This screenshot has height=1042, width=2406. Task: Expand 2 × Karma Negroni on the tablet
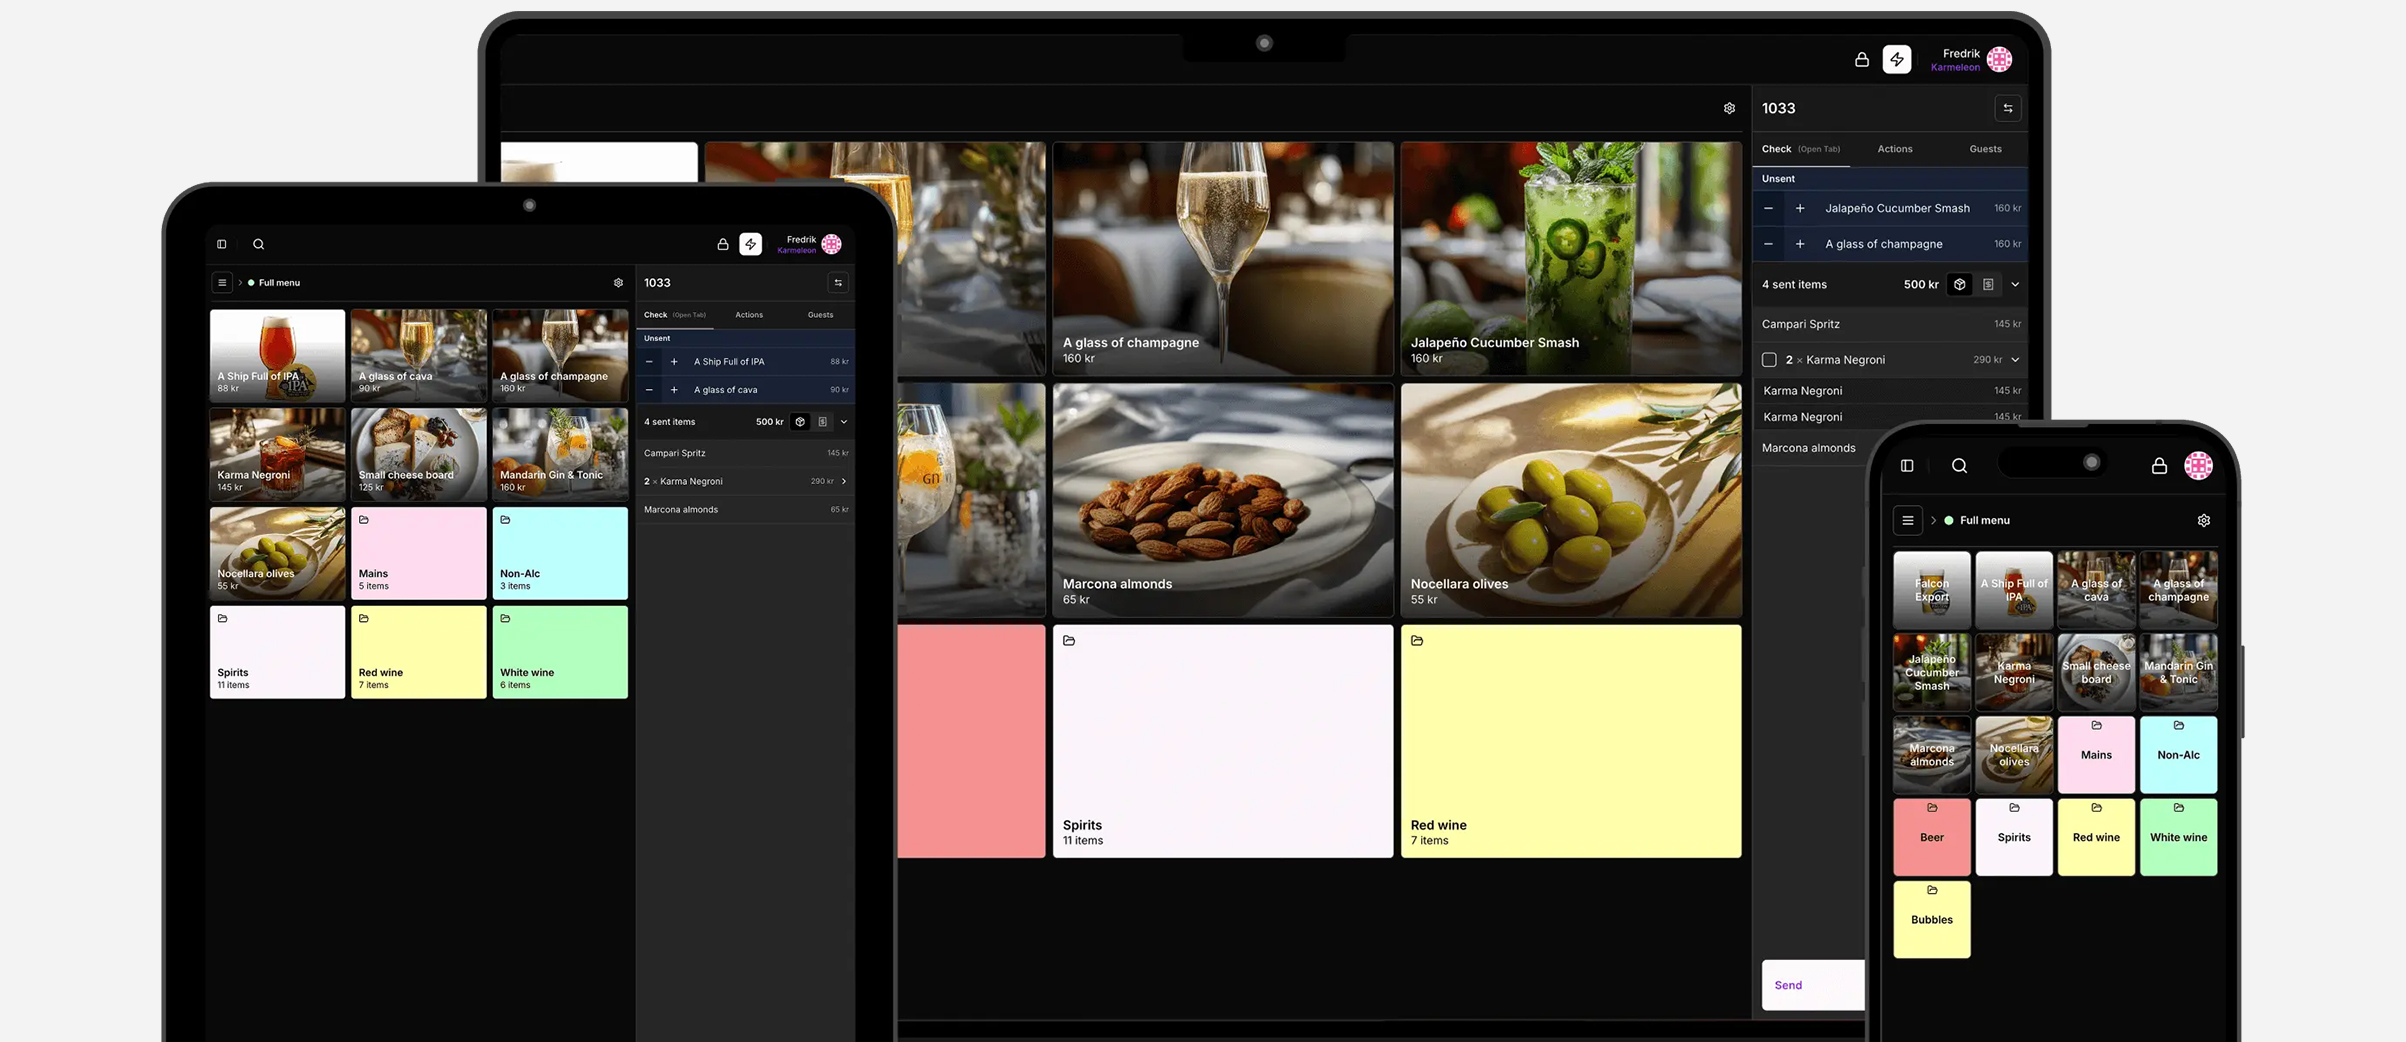pos(844,481)
